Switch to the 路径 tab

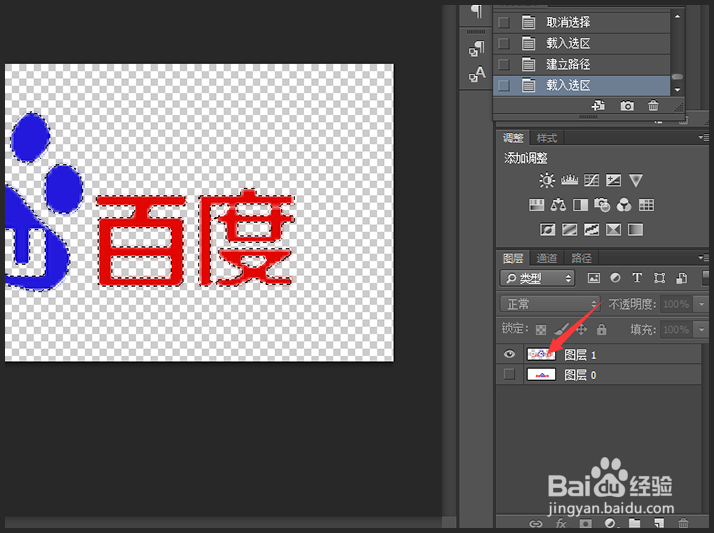(581, 258)
